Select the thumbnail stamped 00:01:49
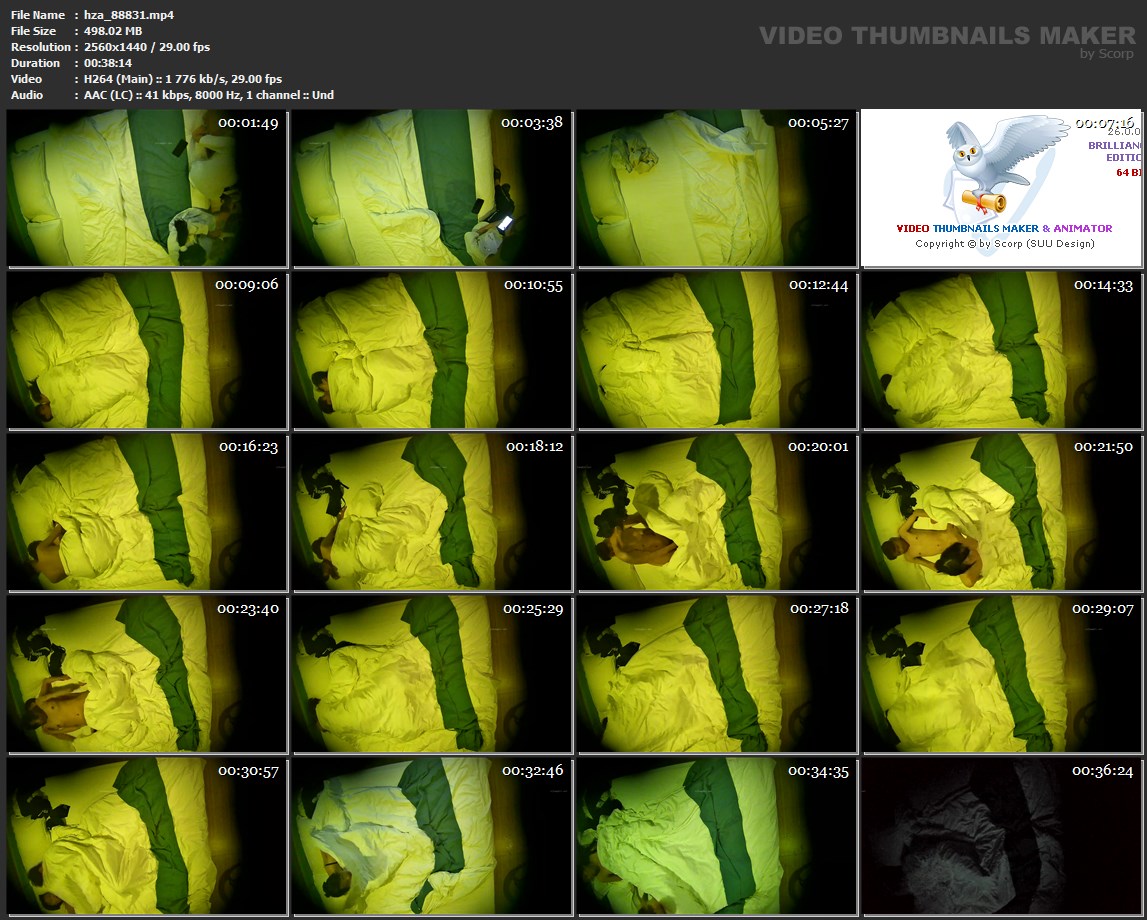This screenshot has height=920, width=1147. tap(146, 188)
